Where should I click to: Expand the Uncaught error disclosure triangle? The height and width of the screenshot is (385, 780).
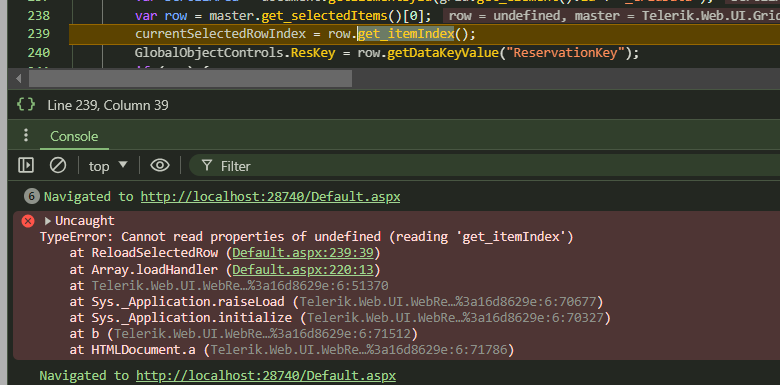click(x=48, y=221)
